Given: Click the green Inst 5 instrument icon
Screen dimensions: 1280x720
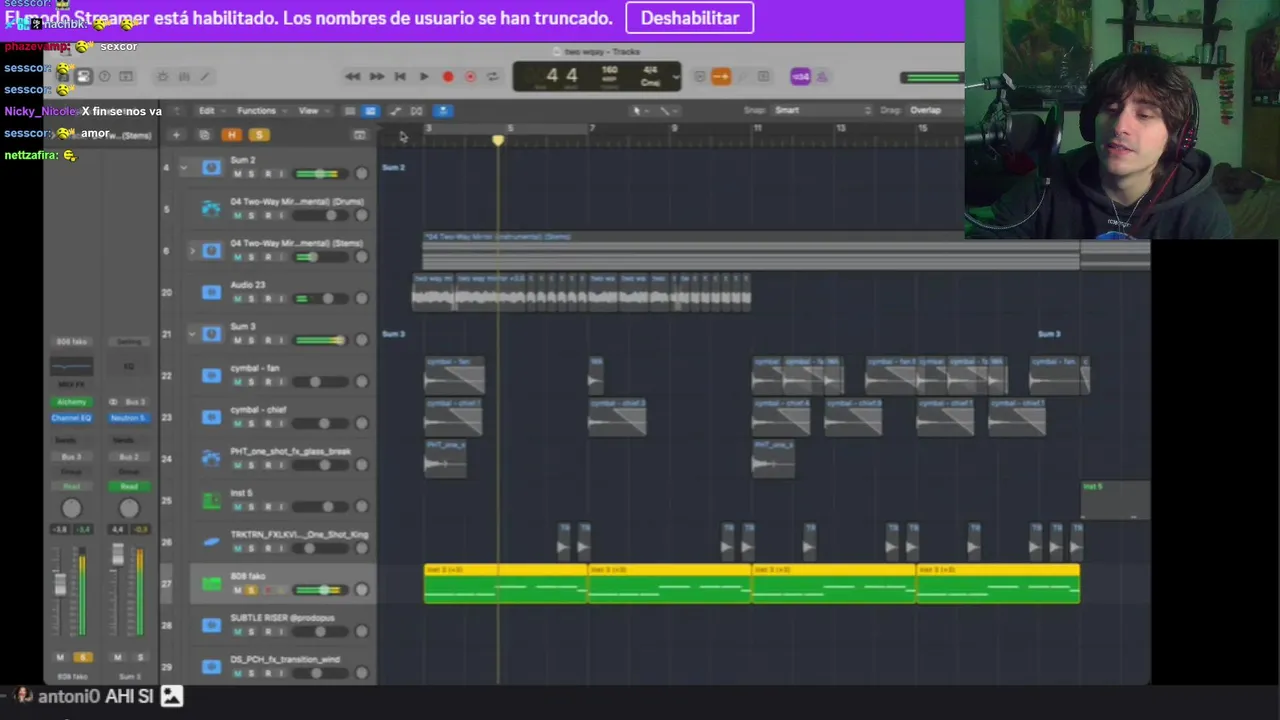Looking at the screenshot, I should [x=211, y=500].
